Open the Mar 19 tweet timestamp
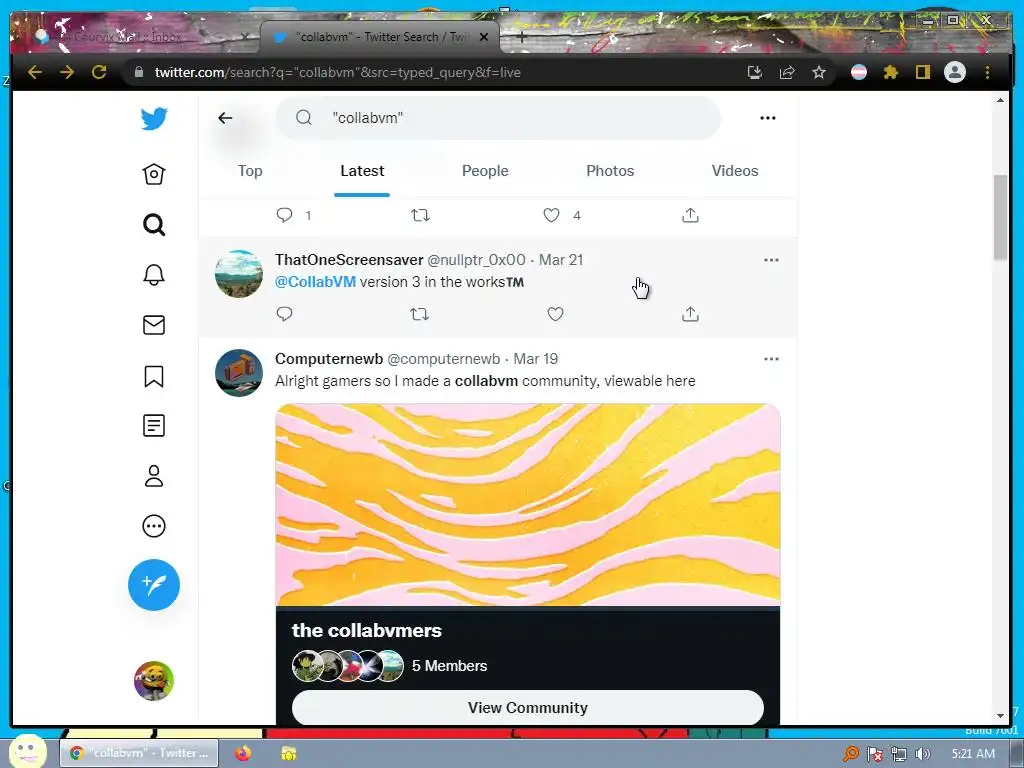This screenshot has width=1024, height=768. (536, 359)
